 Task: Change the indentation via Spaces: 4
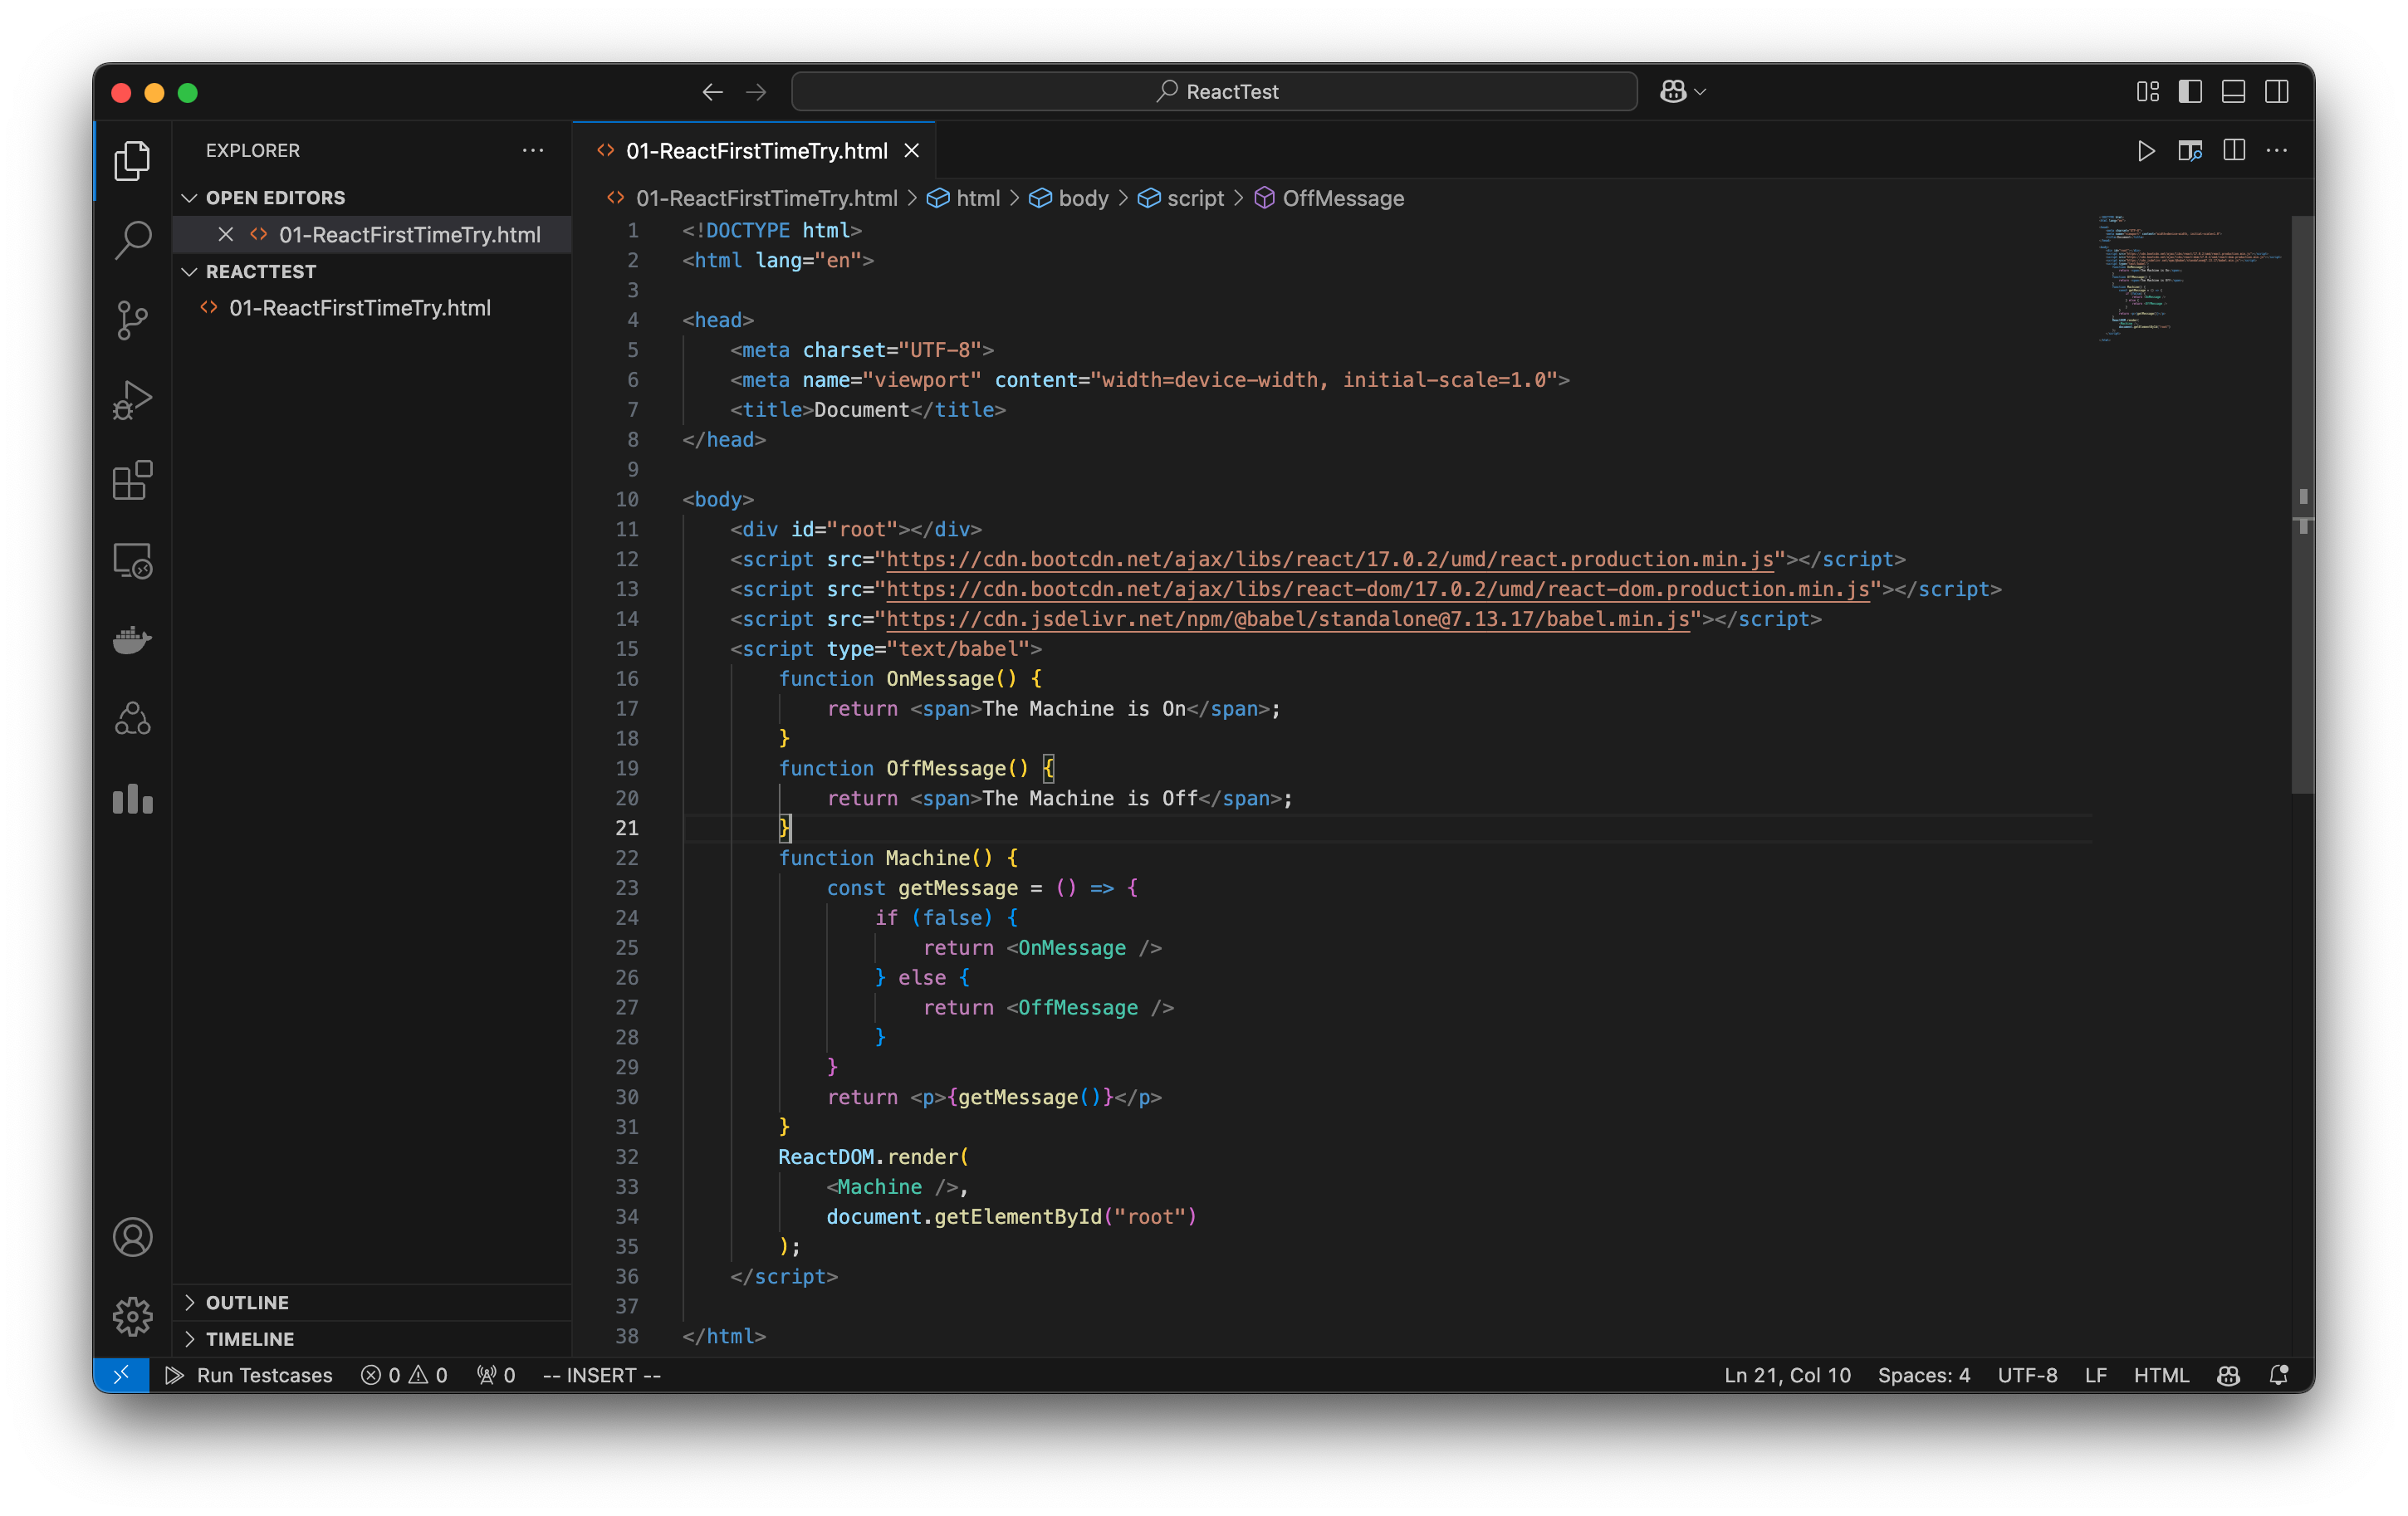click(1923, 1375)
